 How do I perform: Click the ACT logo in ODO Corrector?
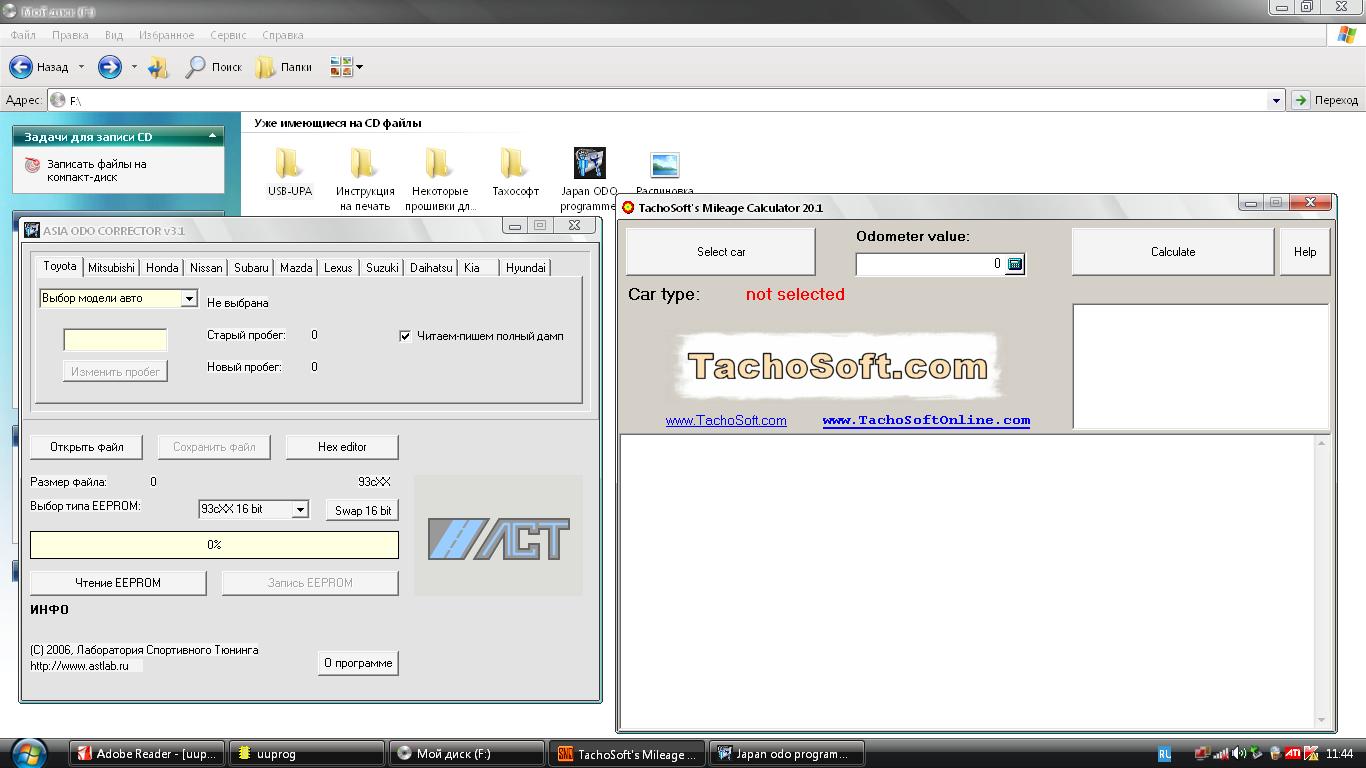[x=498, y=538]
